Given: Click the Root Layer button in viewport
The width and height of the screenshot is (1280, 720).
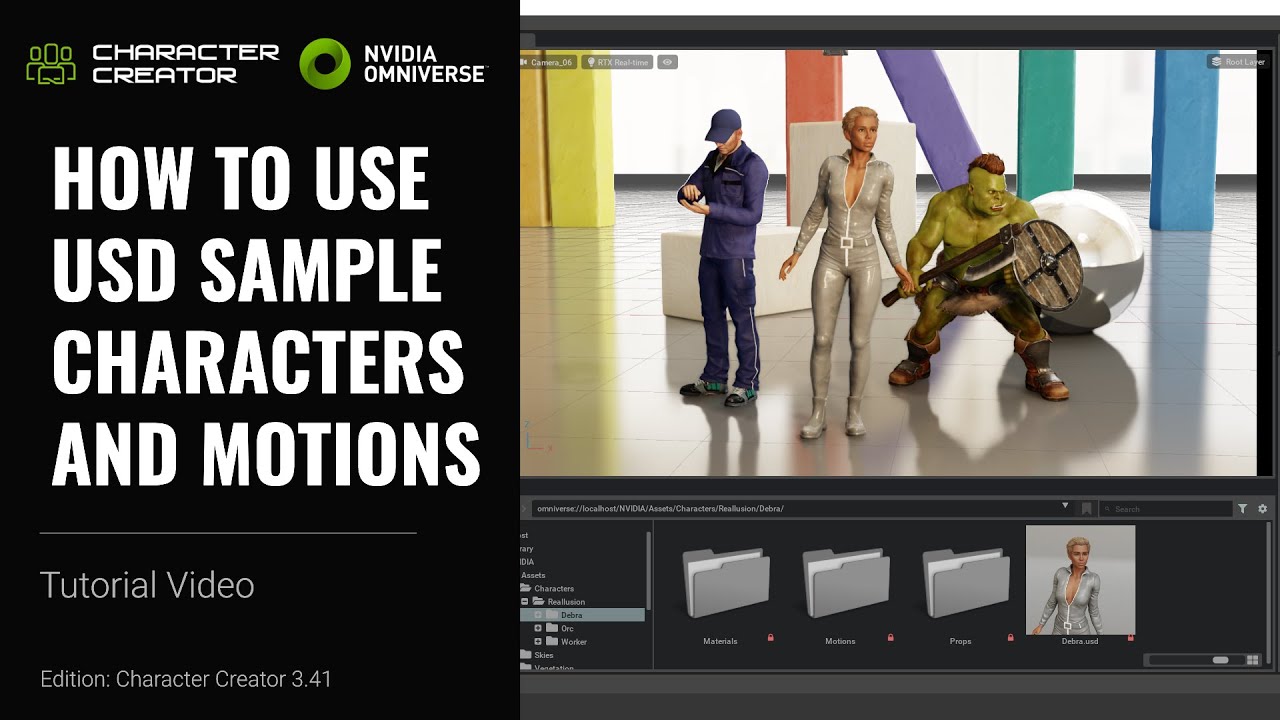Looking at the screenshot, I should point(1237,62).
